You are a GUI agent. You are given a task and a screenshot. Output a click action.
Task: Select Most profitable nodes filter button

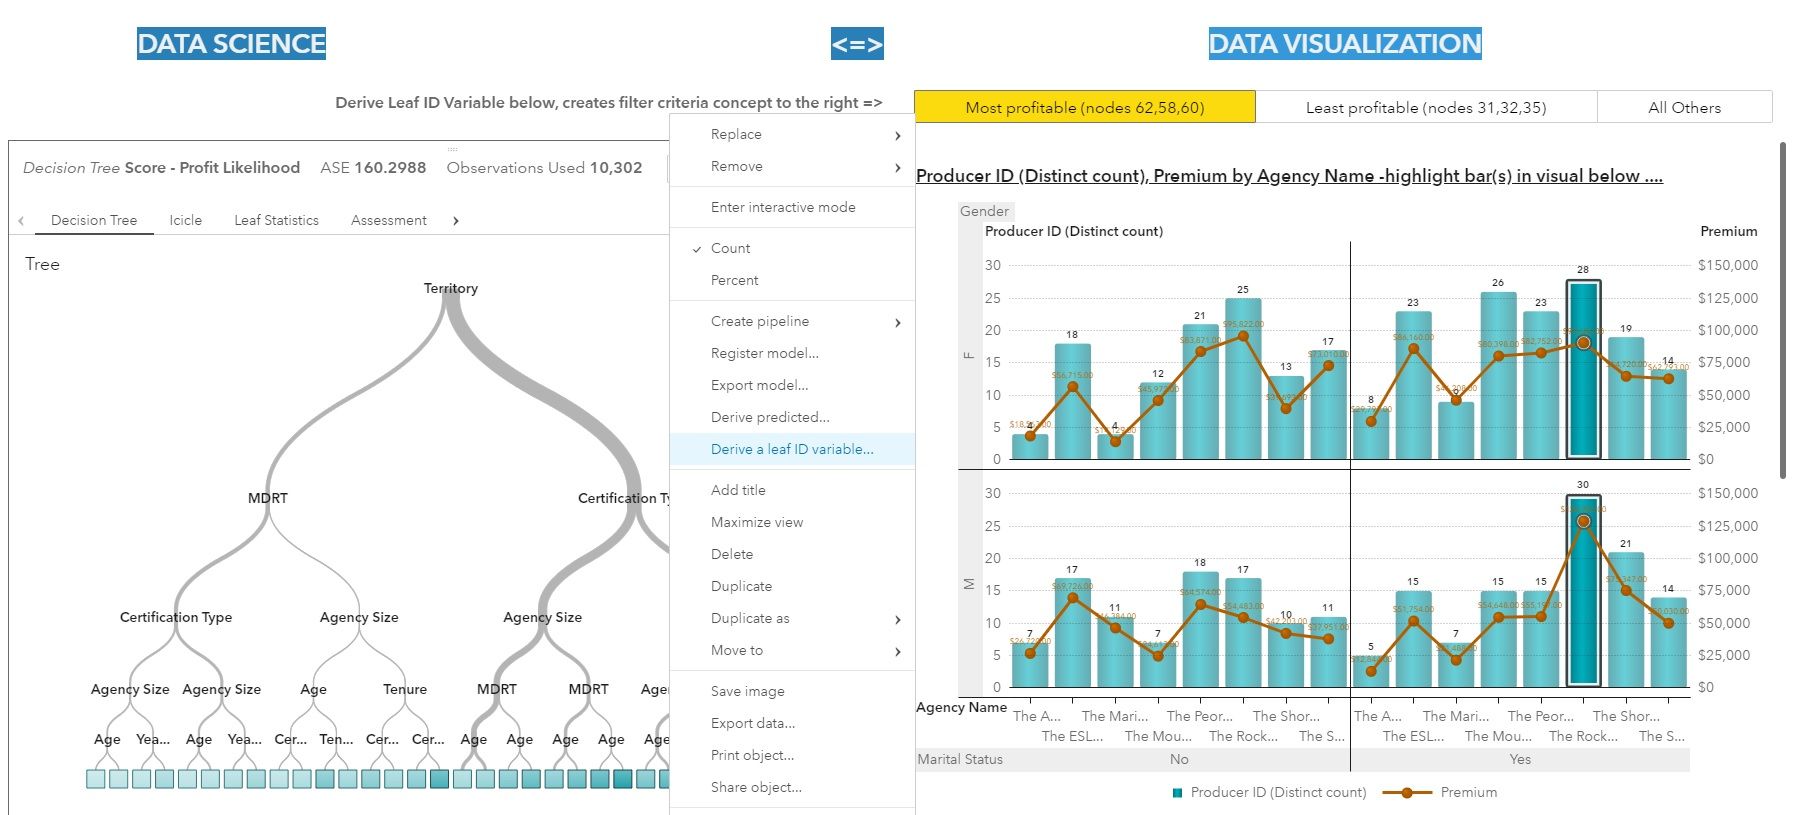click(1084, 107)
